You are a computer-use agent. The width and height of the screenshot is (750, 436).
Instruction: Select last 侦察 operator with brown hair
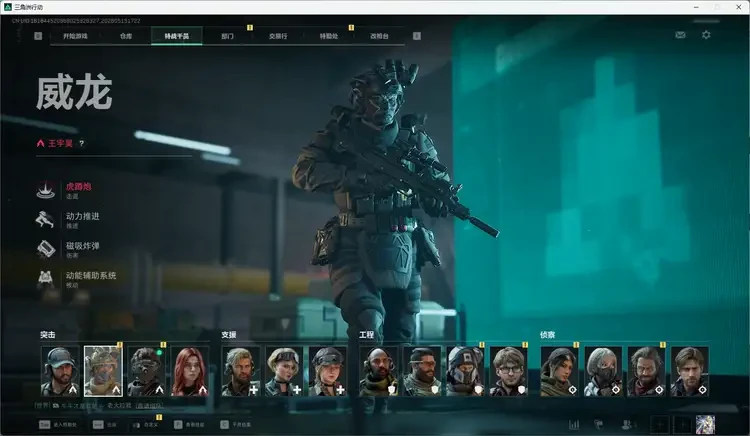689,371
